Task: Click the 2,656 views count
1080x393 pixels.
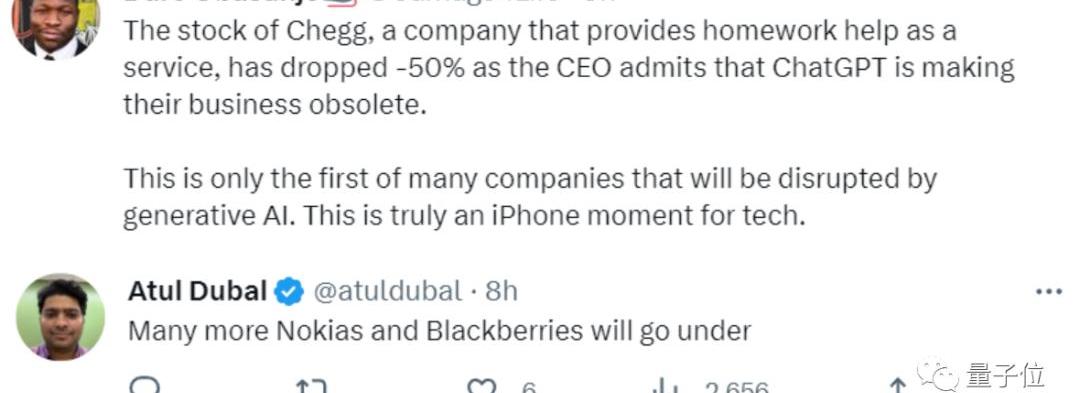Action: (736, 388)
